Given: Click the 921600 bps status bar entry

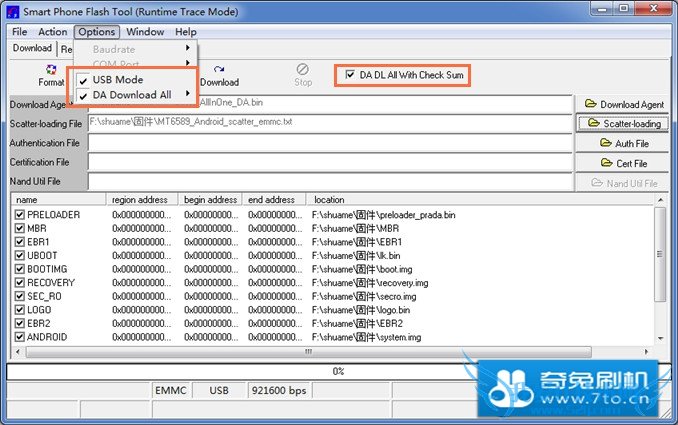Looking at the screenshot, I should (279, 390).
